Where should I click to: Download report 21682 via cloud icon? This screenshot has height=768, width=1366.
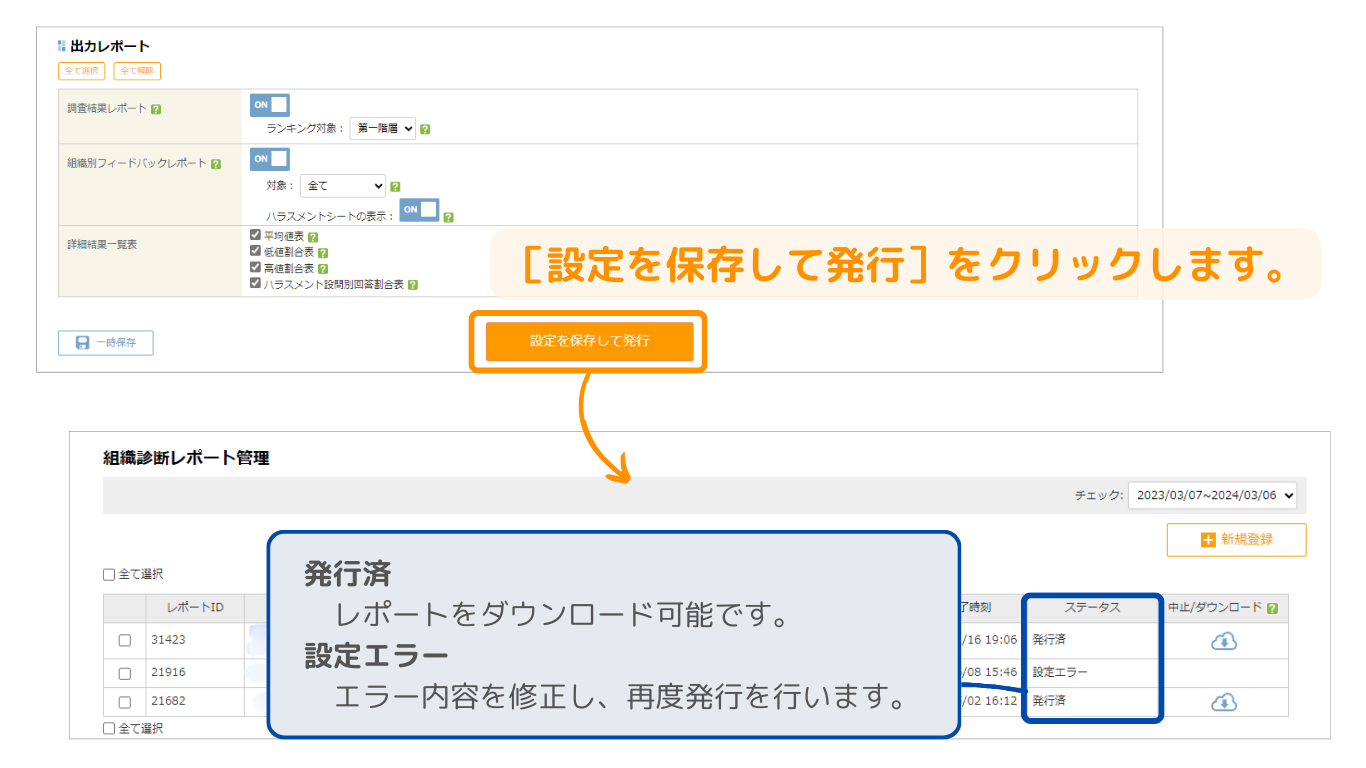tap(1224, 702)
